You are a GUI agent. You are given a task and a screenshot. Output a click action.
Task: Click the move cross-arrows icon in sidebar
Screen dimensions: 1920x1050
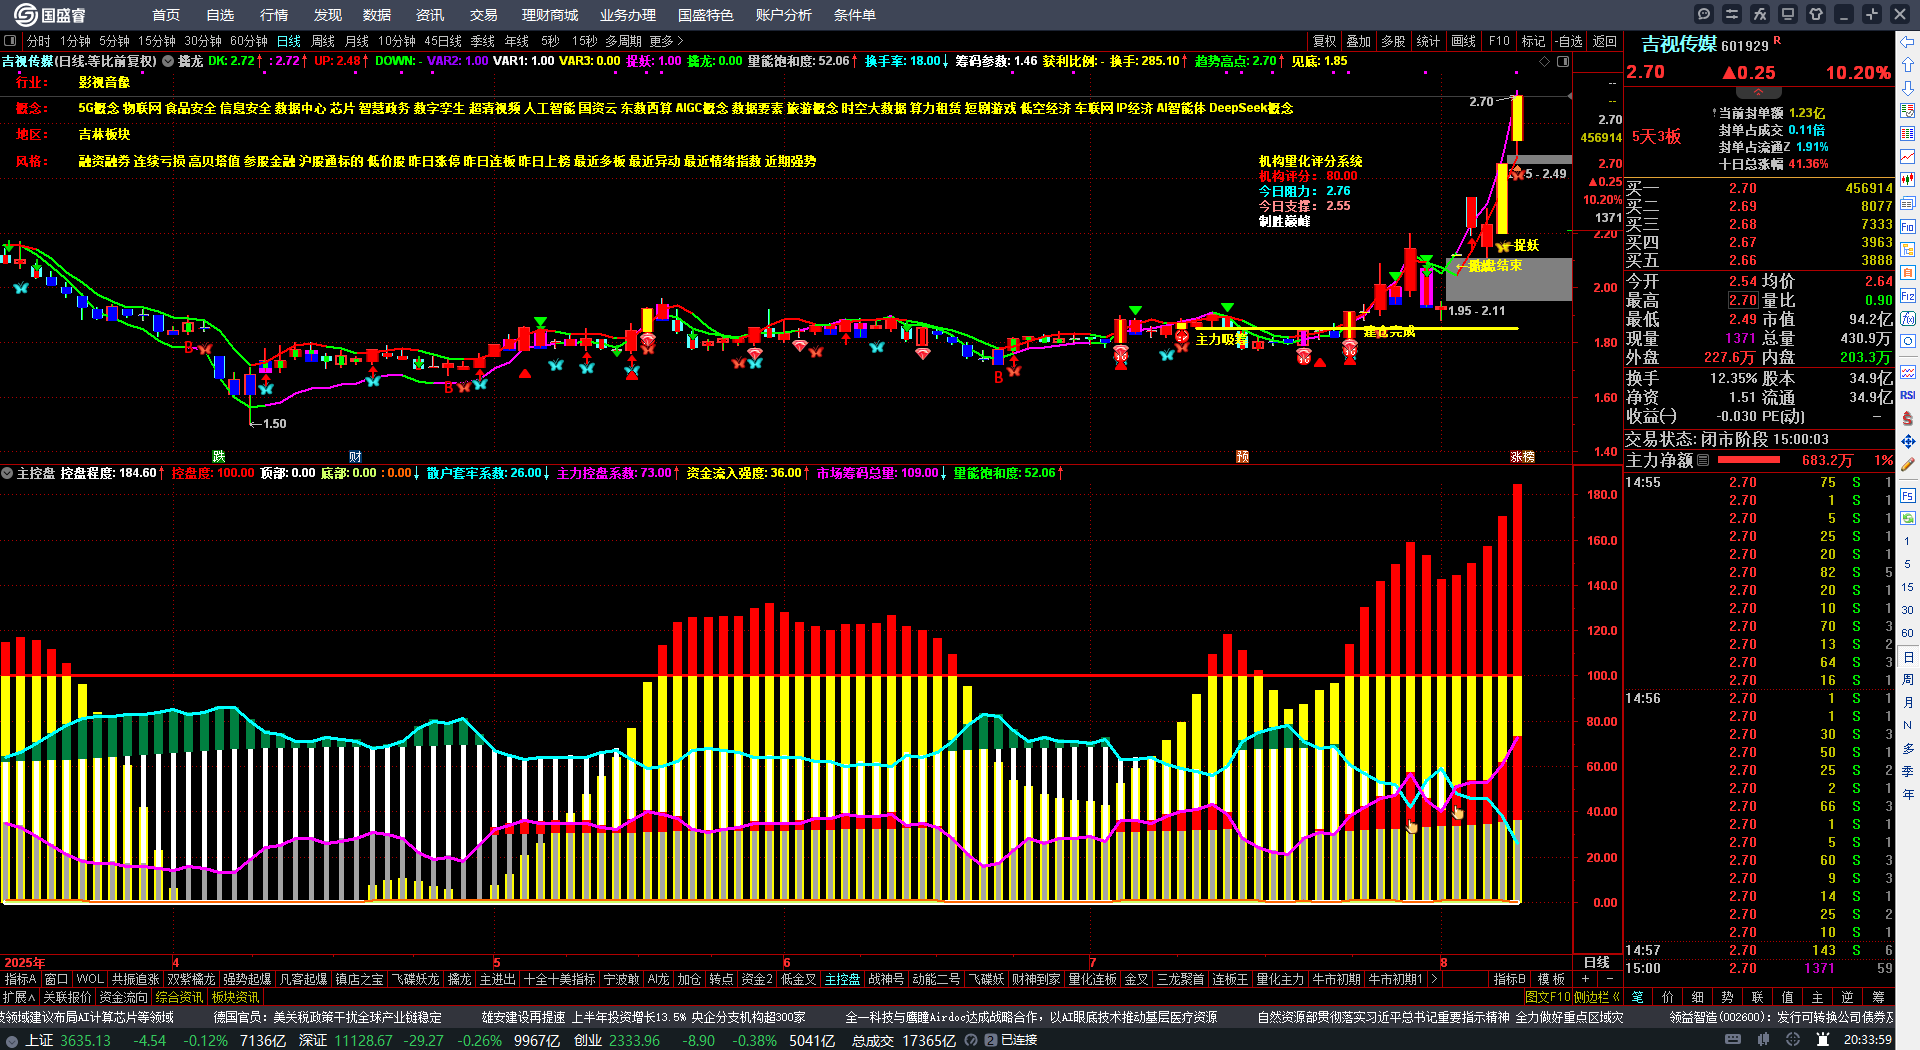click(x=1908, y=441)
